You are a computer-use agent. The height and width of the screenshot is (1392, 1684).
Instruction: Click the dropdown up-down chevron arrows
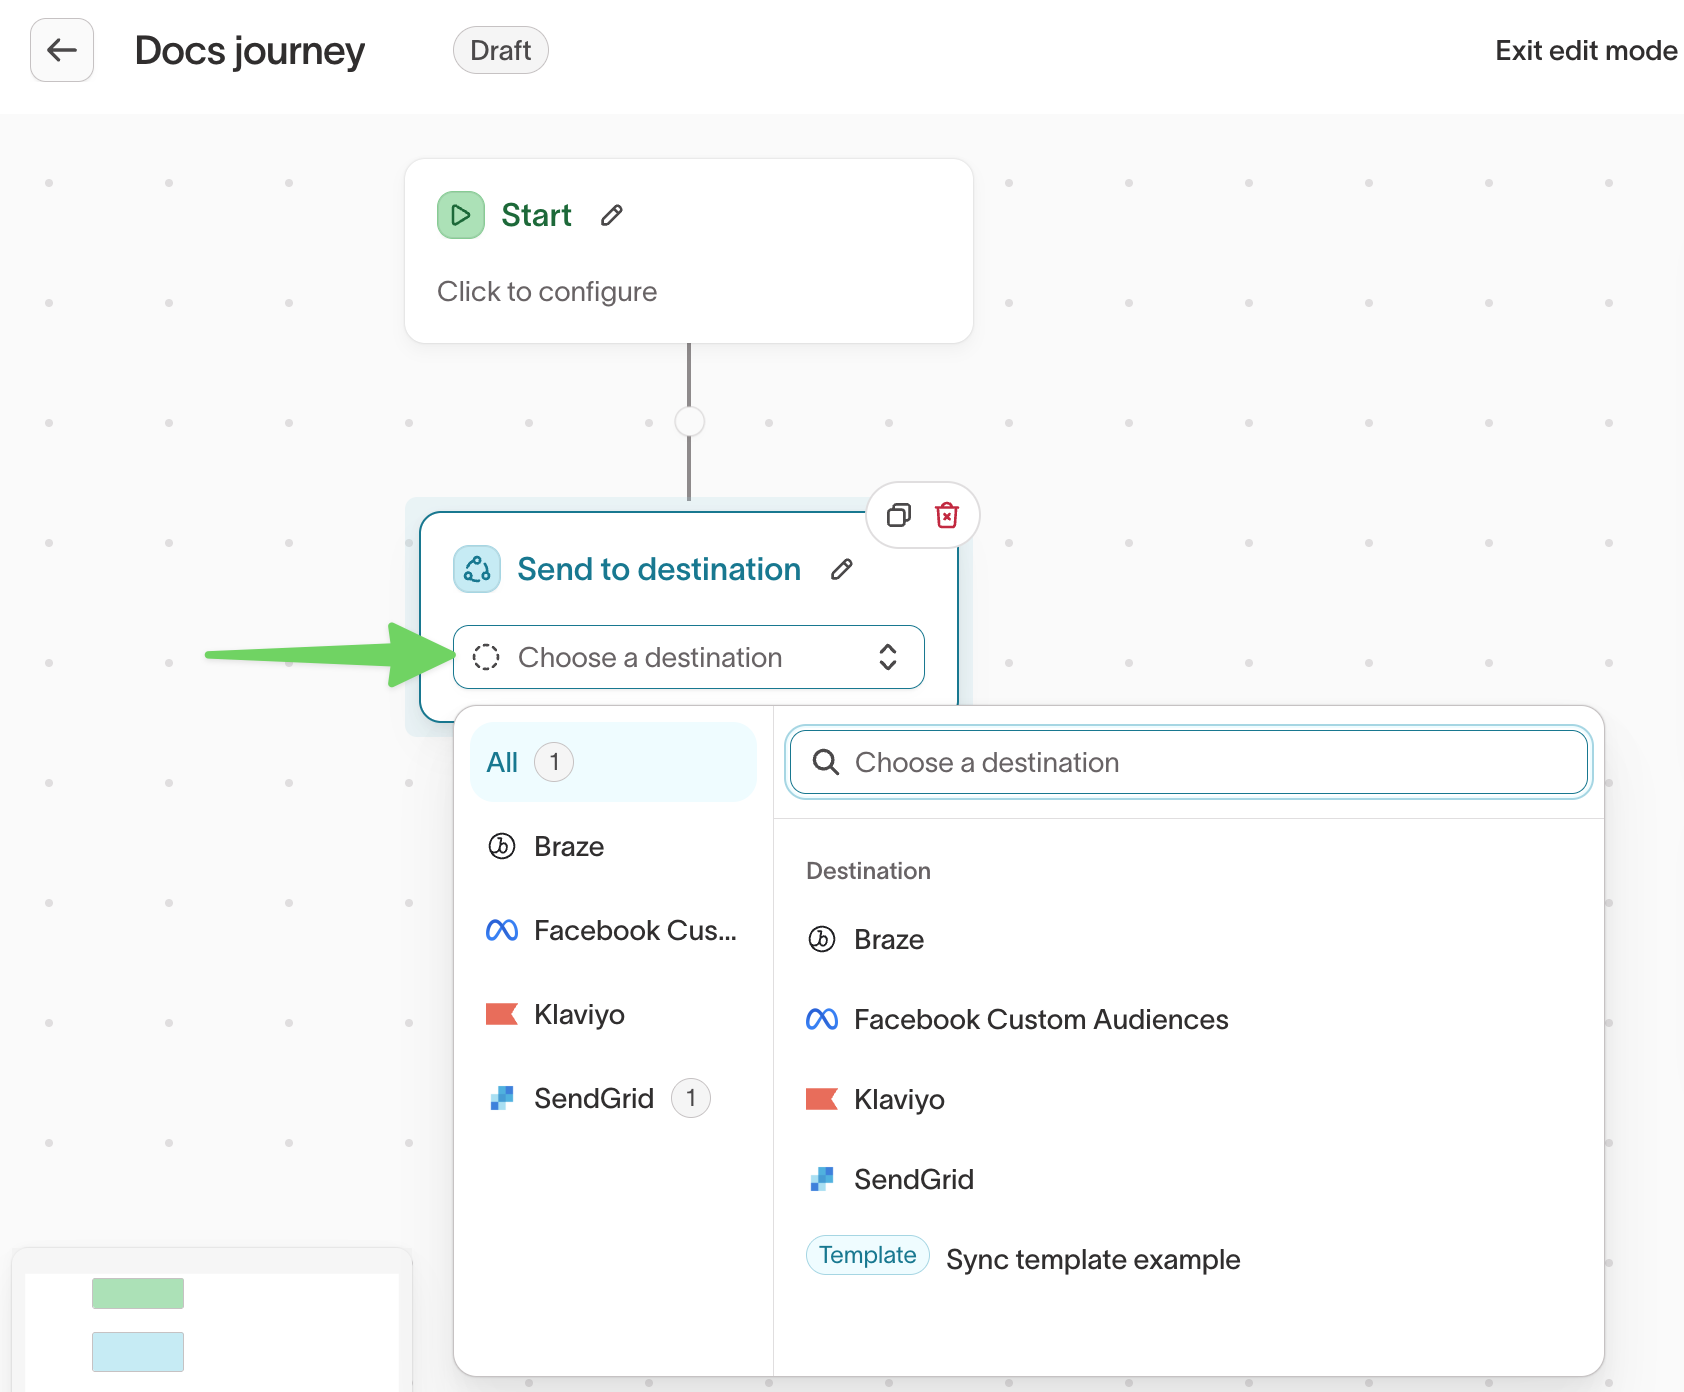point(887,657)
